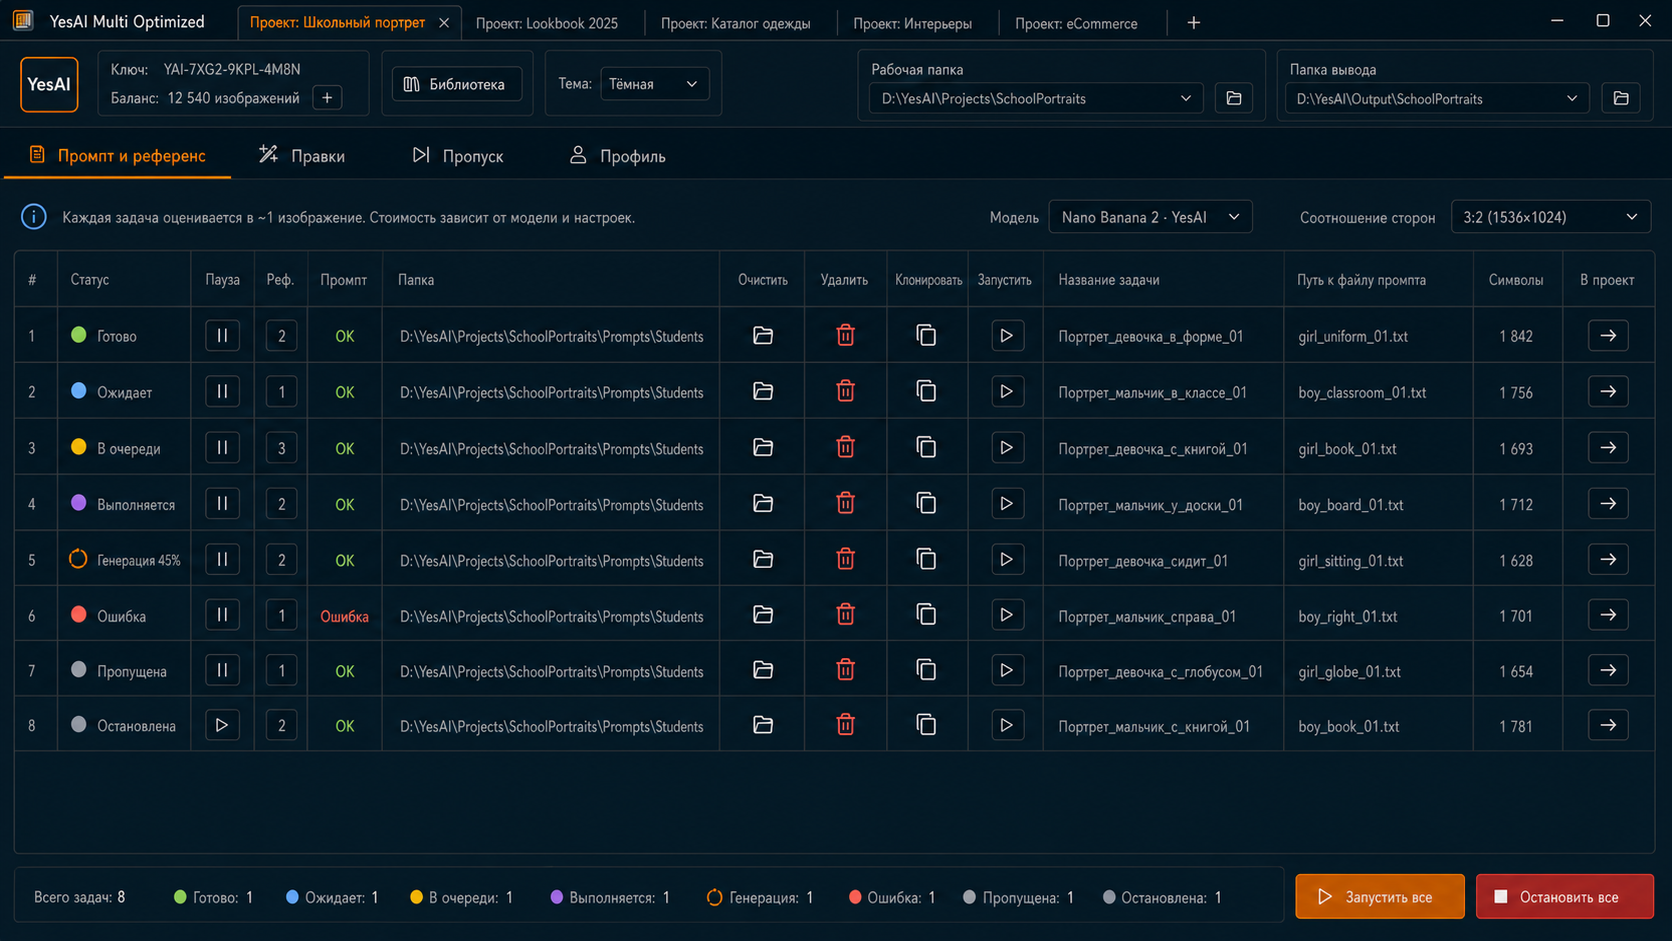Image resolution: width=1672 pixels, height=941 pixels.
Task: Add a new project tab
Action: click(1194, 23)
